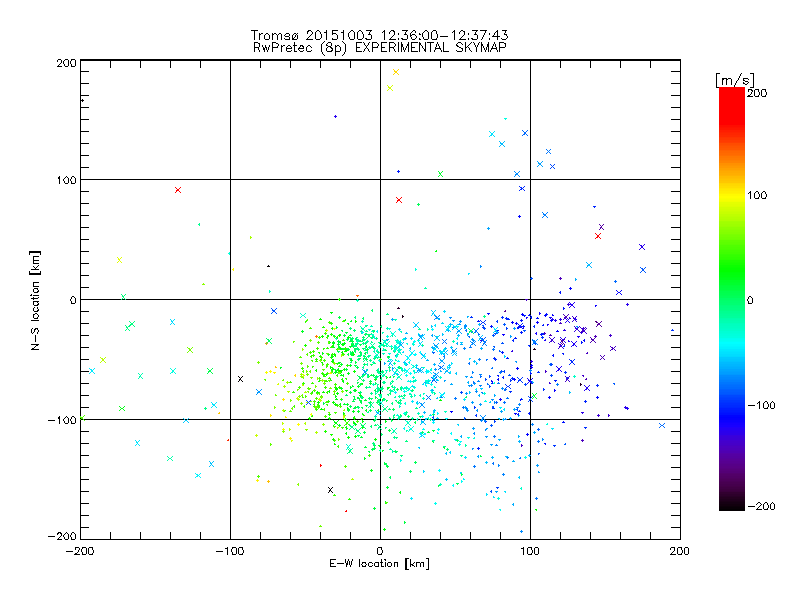Viewport: 800px width, 600px height.
Task: Select the '200' tick on the E-W axis
Action: coord(679,551)
